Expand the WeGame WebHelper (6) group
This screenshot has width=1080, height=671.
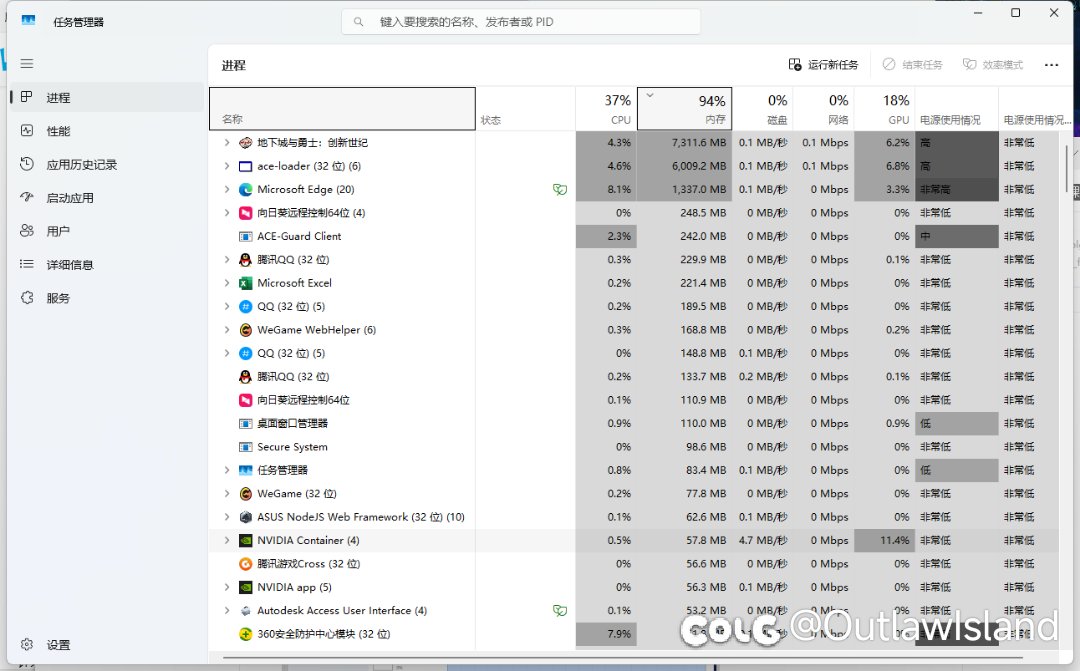[x=227, y=330]
